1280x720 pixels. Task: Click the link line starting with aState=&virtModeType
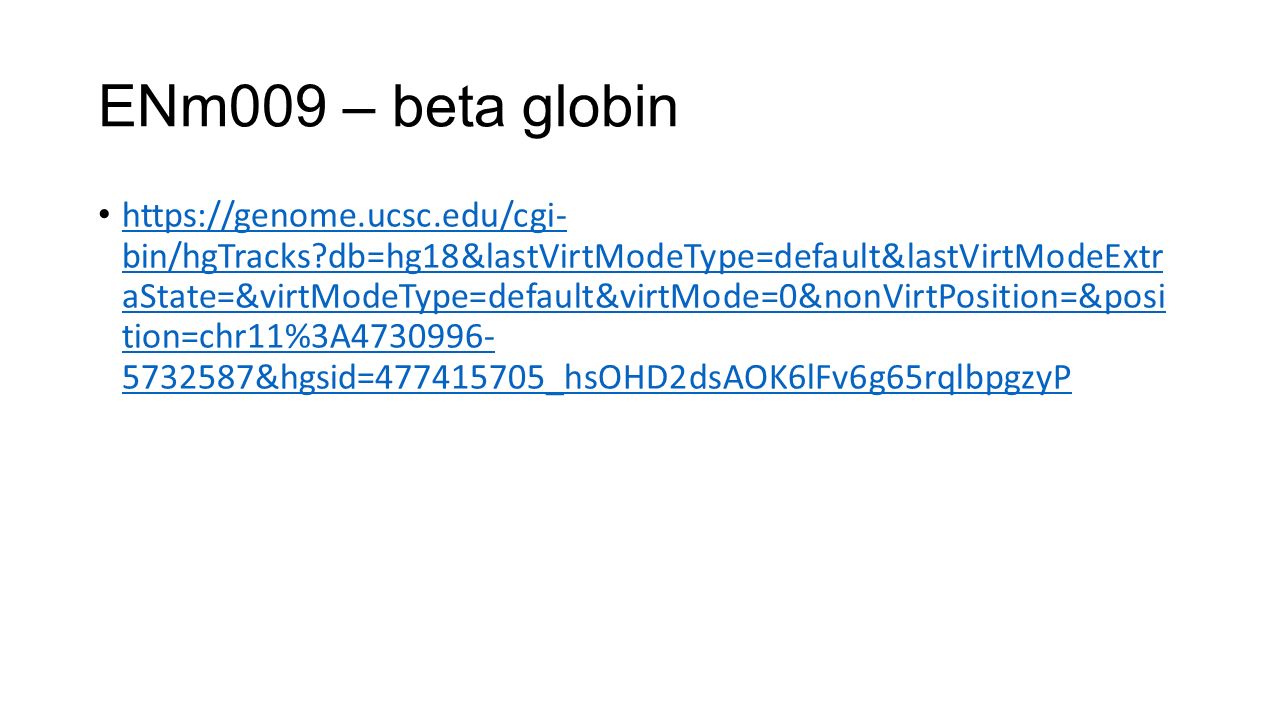click(x=643, y=298)
